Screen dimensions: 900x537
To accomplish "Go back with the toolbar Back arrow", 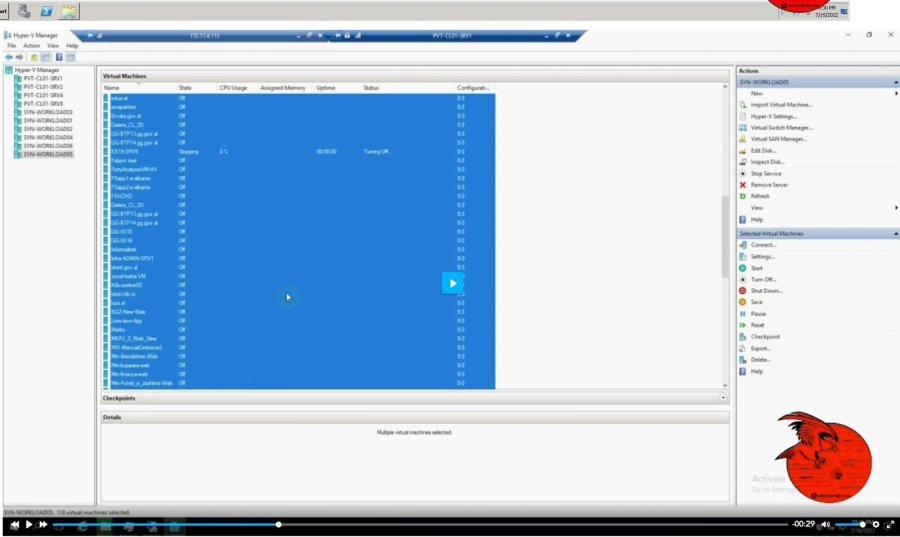I will (x=9, y=57).
